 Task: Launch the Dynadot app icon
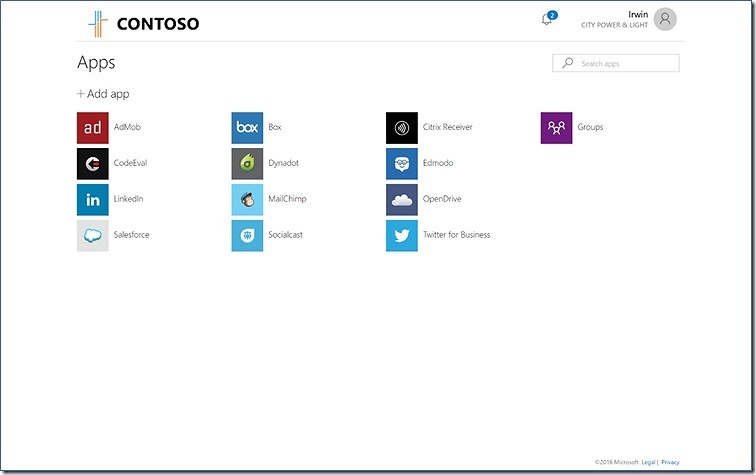click(x=247, y=164)
